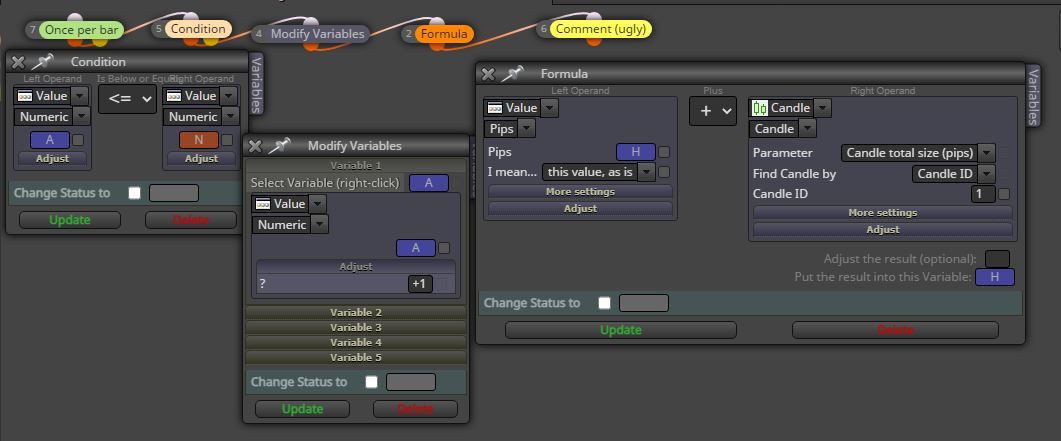
Task: Open the <= comparison operator dropdown
Action: point(127,99)
